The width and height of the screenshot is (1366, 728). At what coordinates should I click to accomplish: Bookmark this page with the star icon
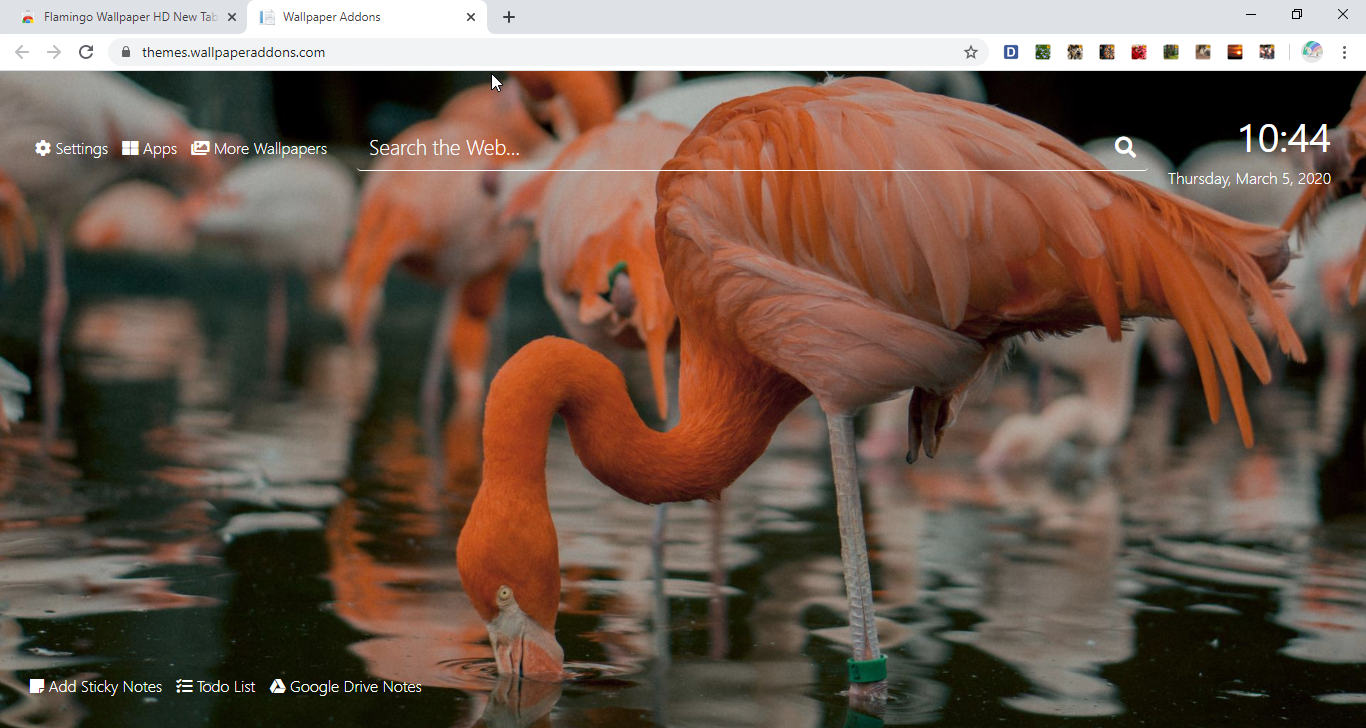[x=970, y=52]
